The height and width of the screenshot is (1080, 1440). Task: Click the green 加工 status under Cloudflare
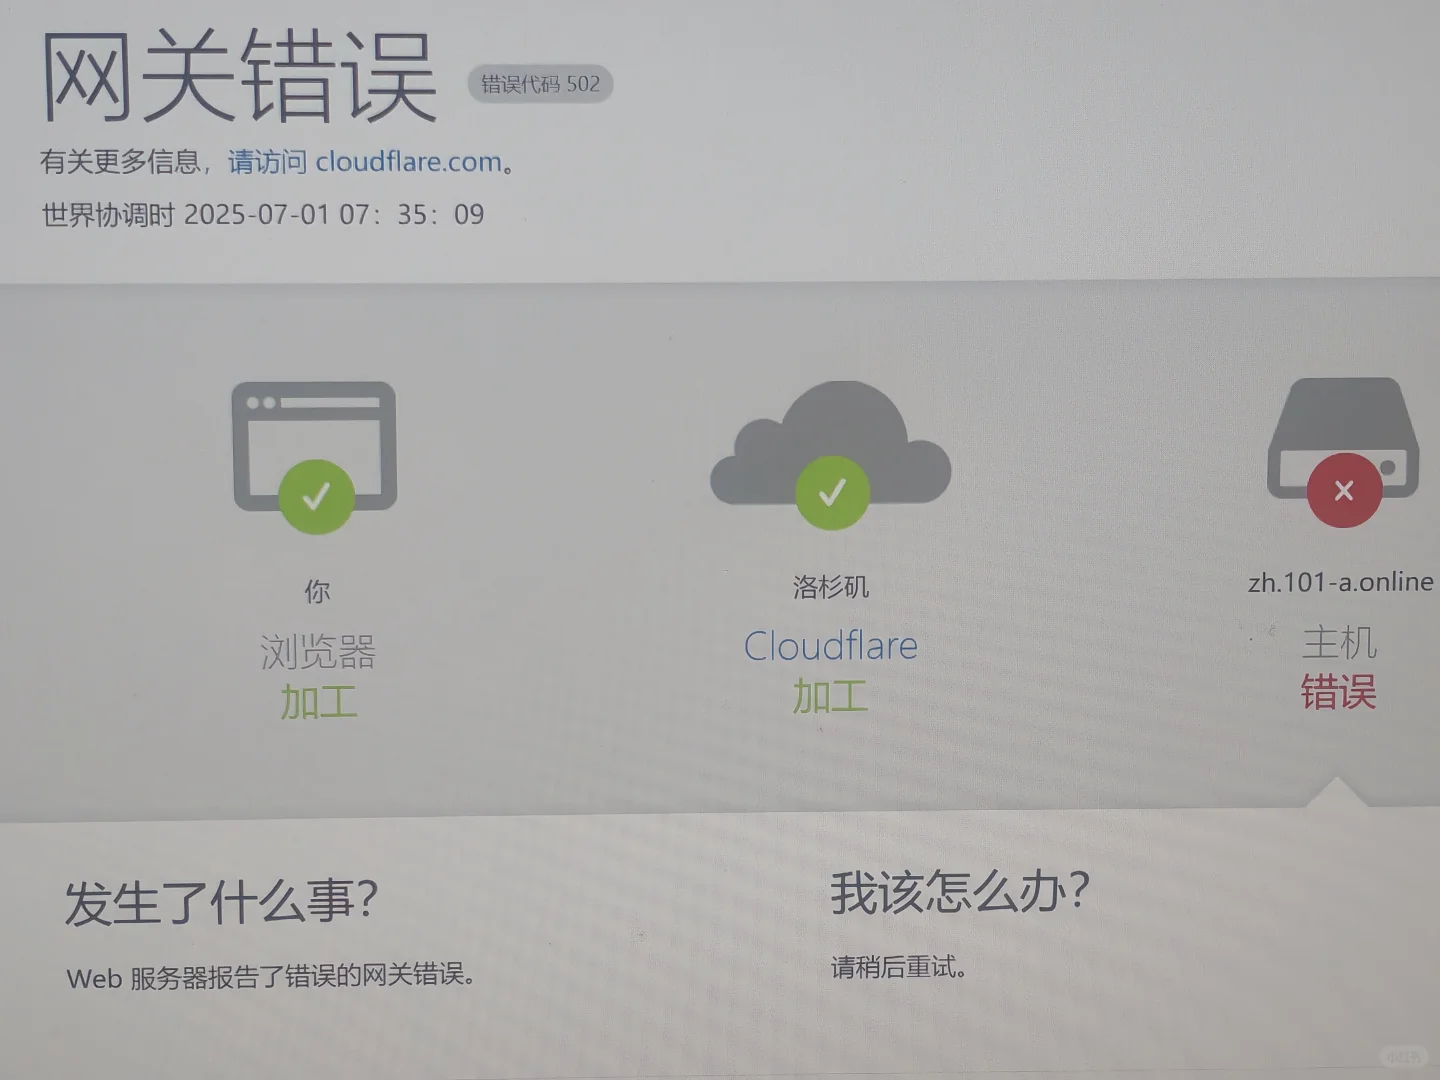click(x=831, y=697)
